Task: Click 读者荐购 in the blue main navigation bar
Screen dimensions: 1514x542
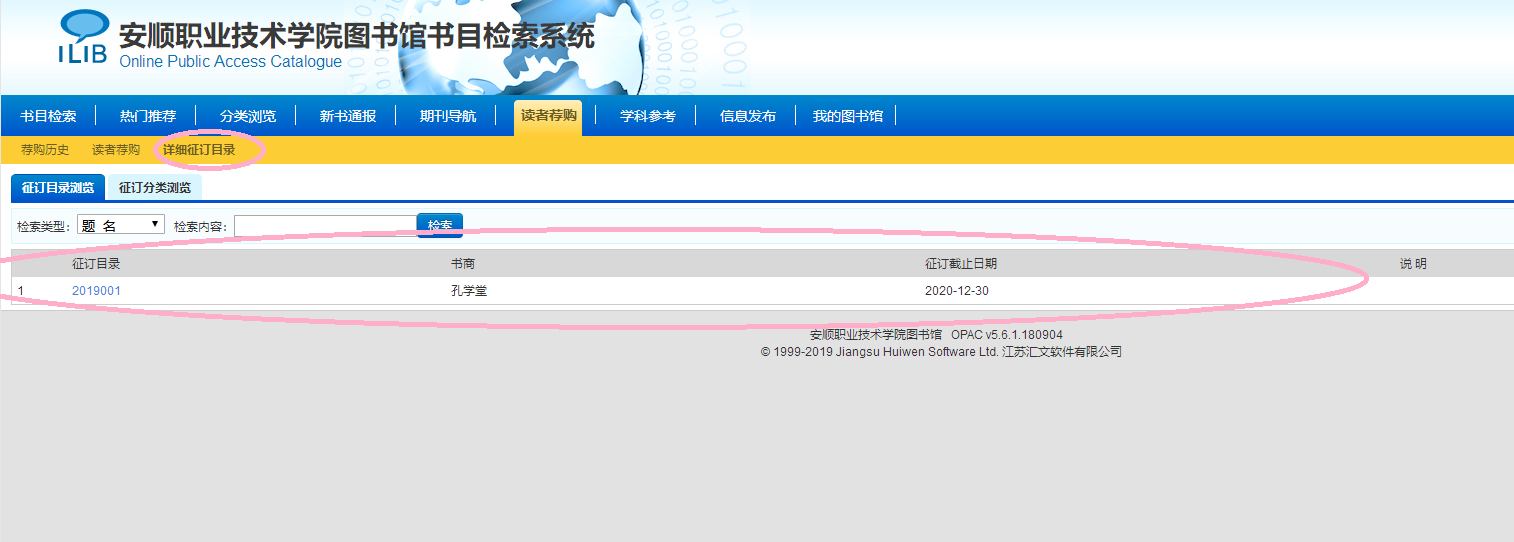Action: [548, 116]
